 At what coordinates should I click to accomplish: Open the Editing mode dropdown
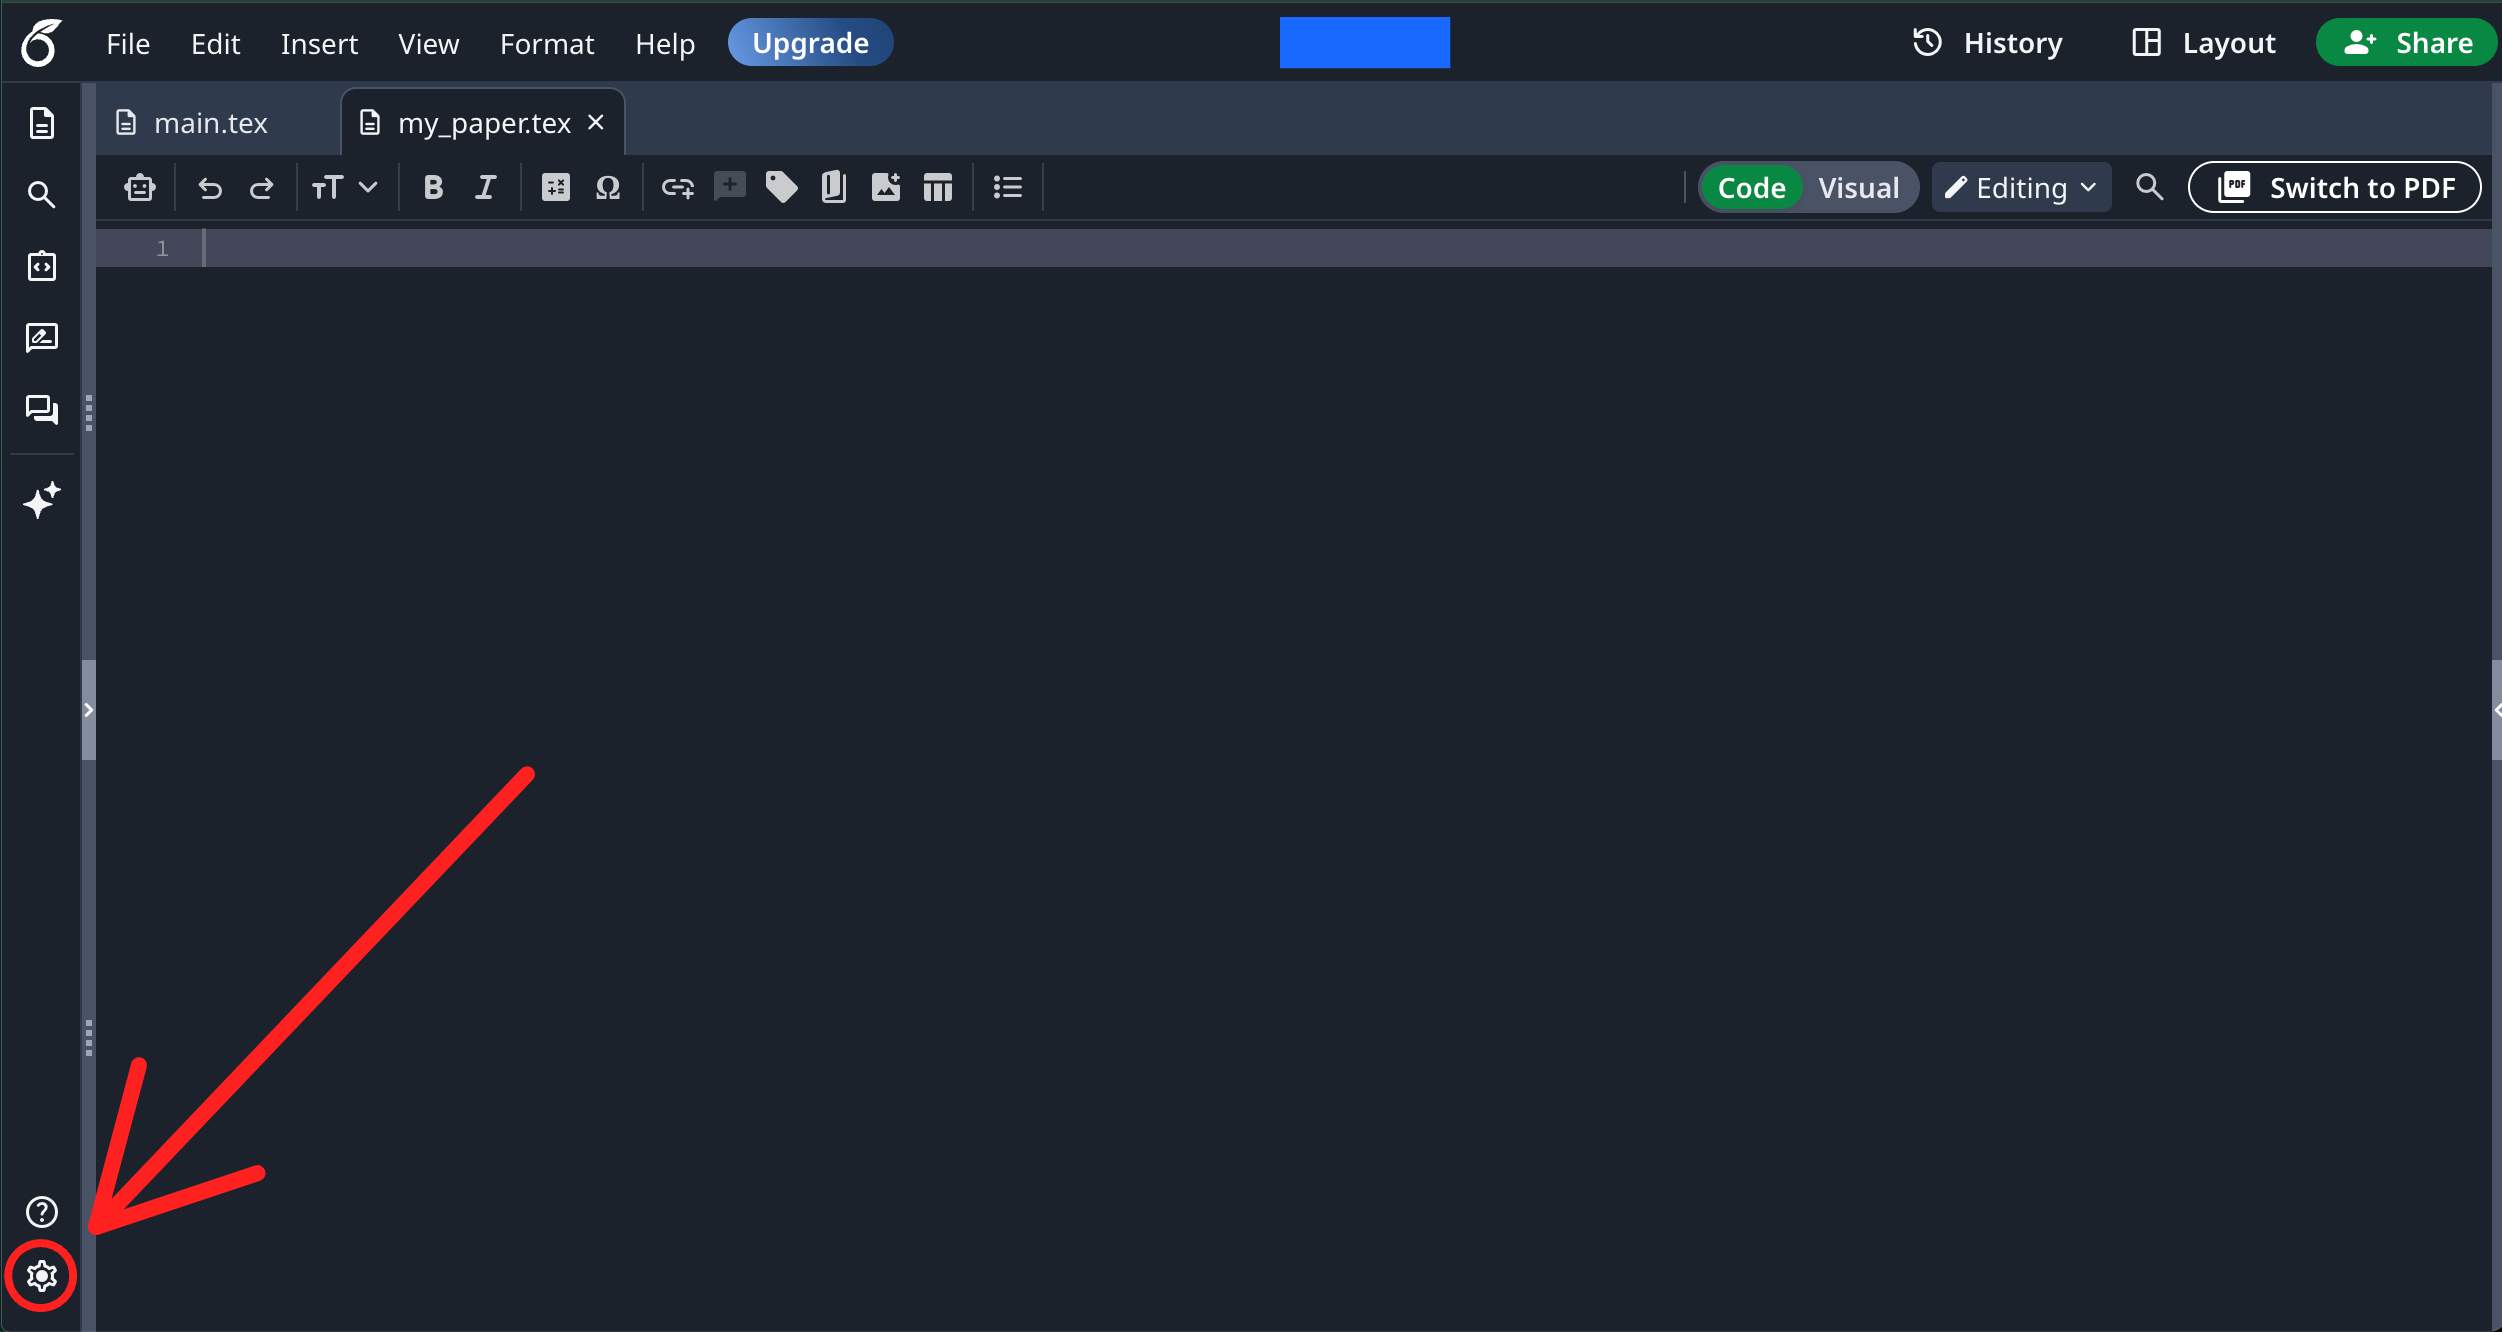[2021, 188]
